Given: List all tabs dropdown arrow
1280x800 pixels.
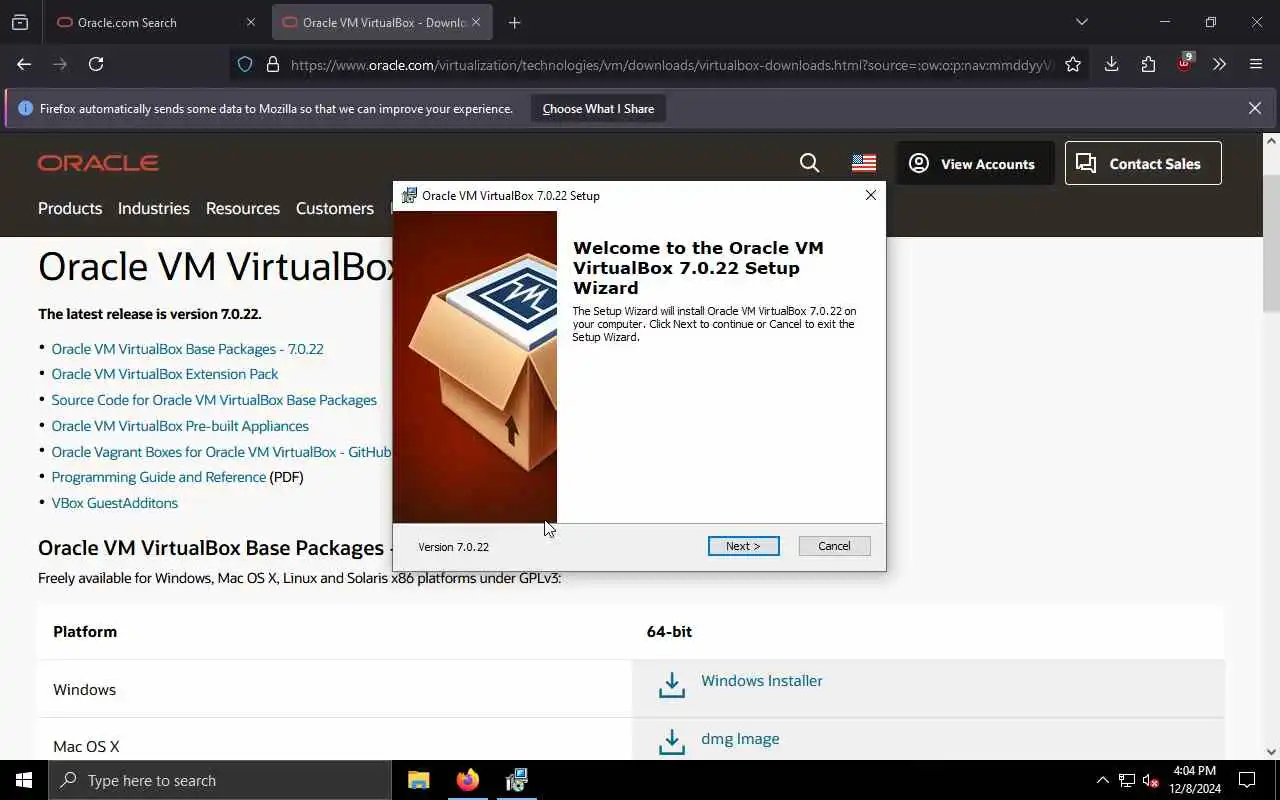Looking at the screenshot, I should pos(1081,22).
